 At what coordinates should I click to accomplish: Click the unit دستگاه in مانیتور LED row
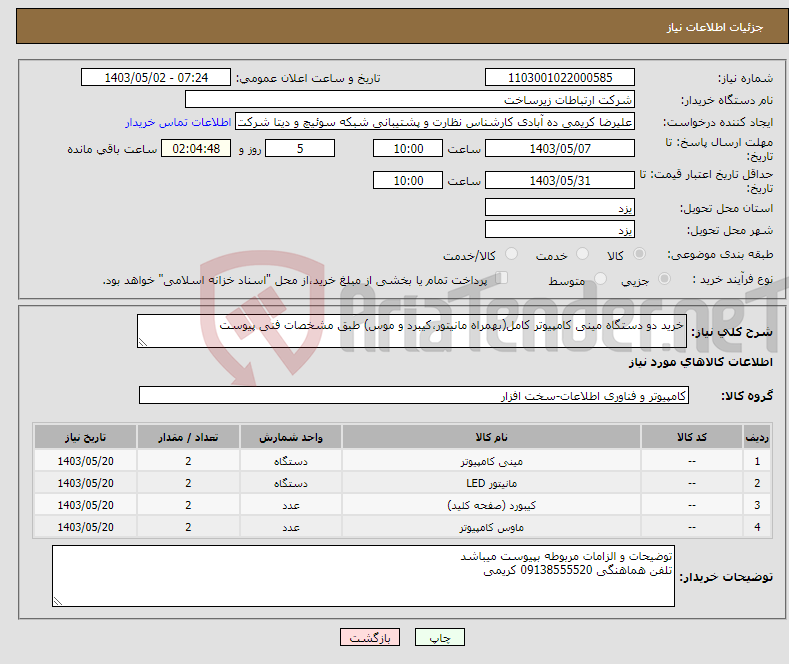[x=291, y=483]
